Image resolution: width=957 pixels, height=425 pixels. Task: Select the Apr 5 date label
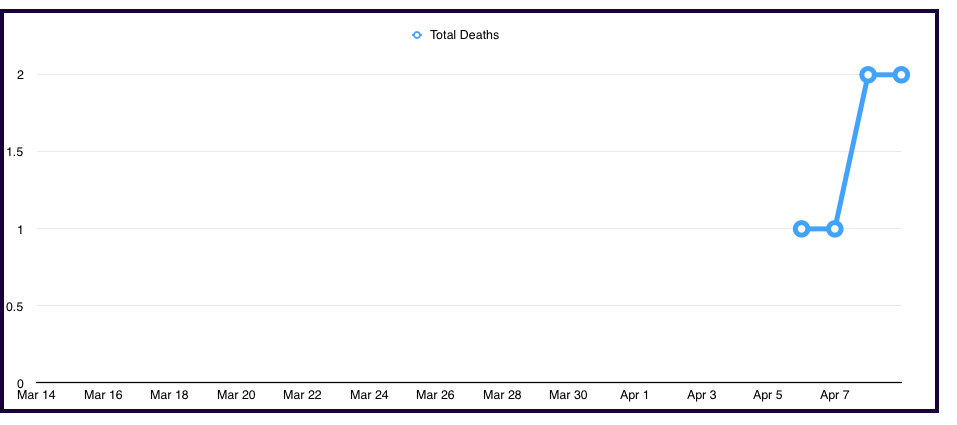tap(768, 395)
